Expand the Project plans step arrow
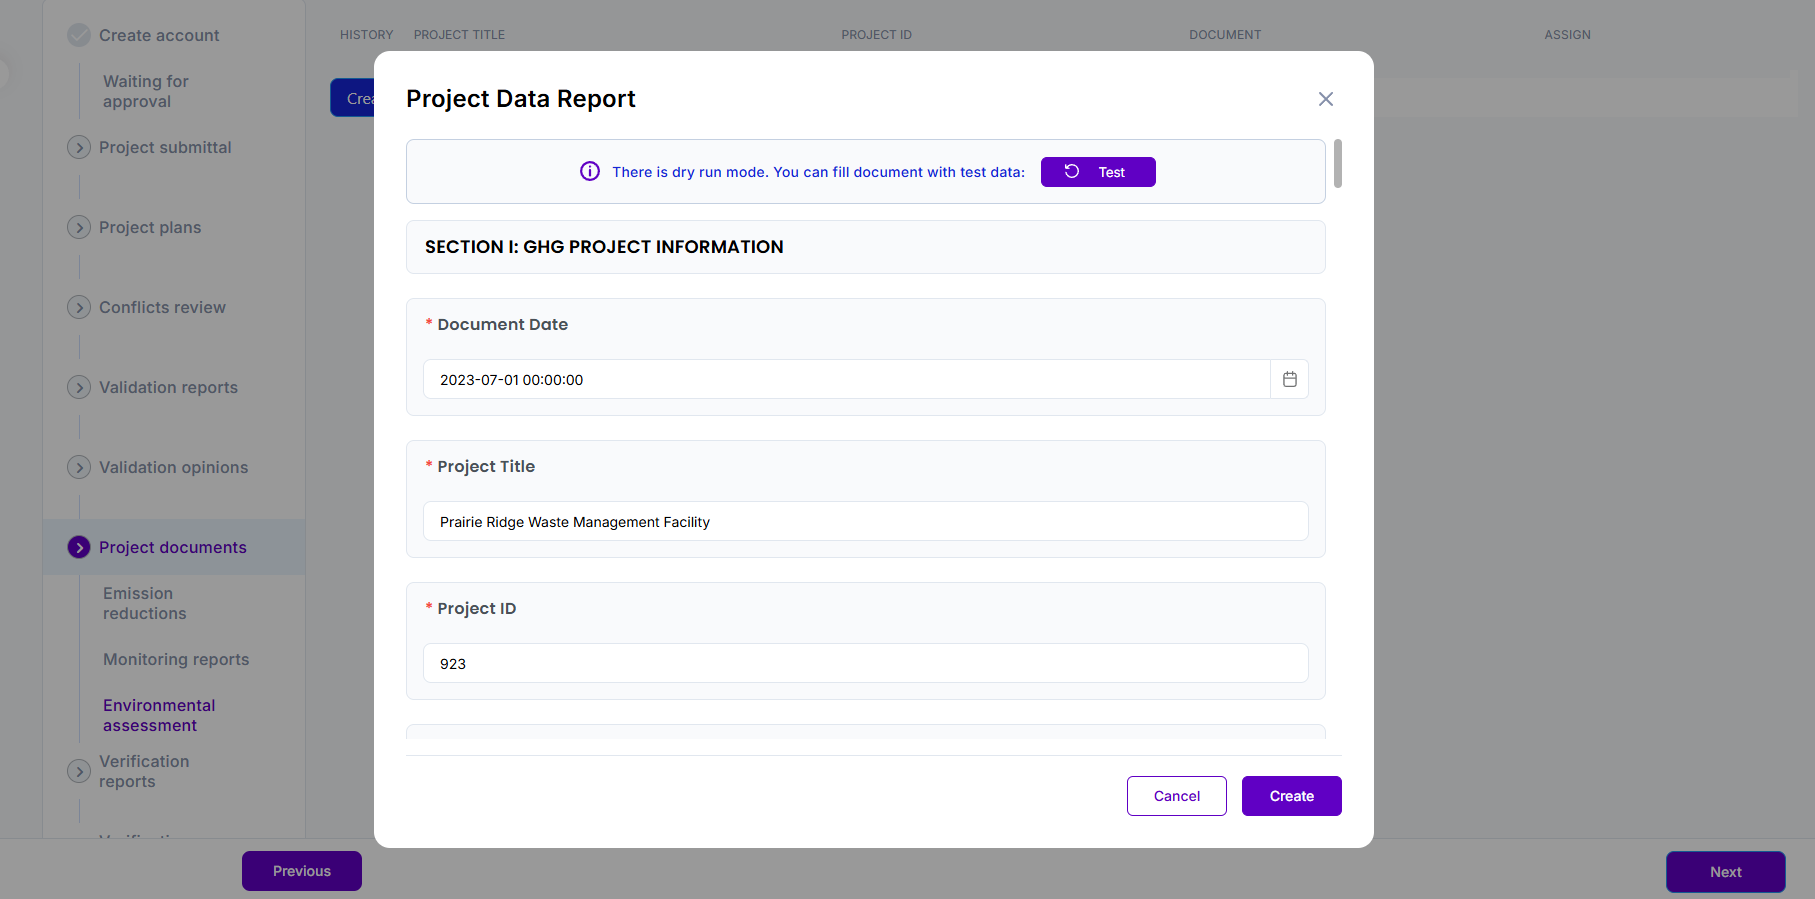The height and width of the screenshot is (899, 1815). pos(79,227)
